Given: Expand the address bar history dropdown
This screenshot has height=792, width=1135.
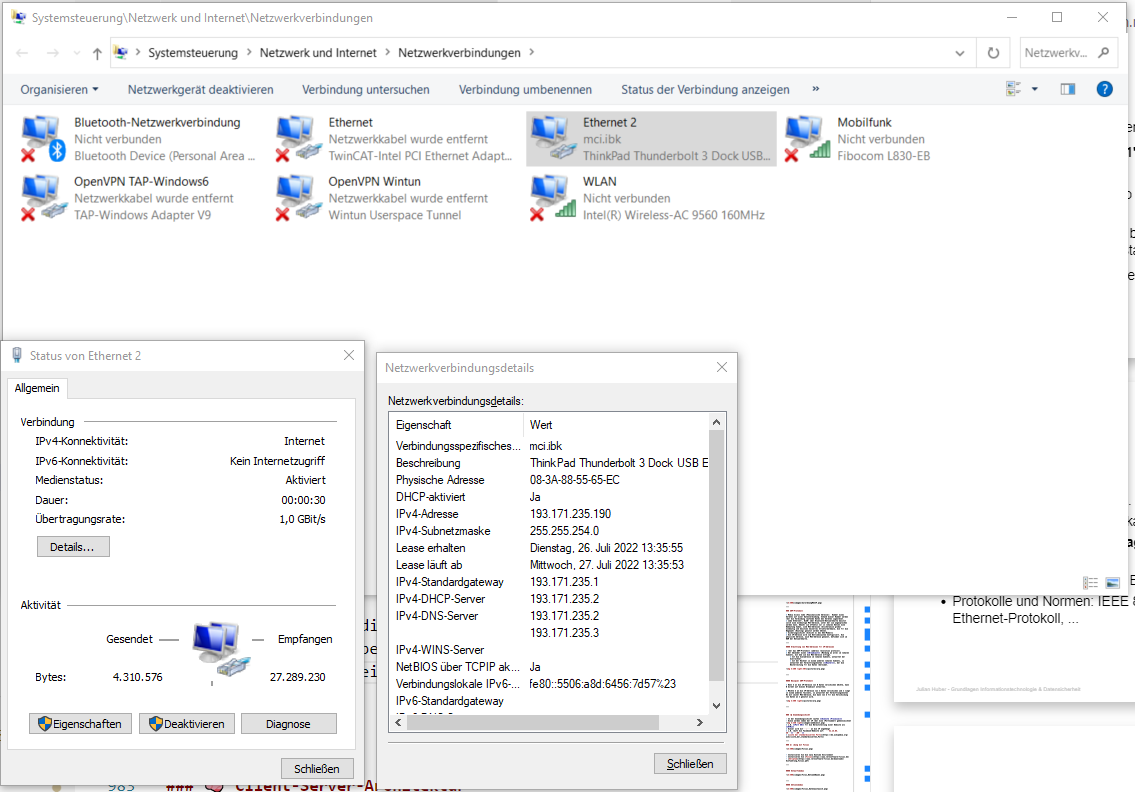Looking at the screenshot, I should point(960,53).
